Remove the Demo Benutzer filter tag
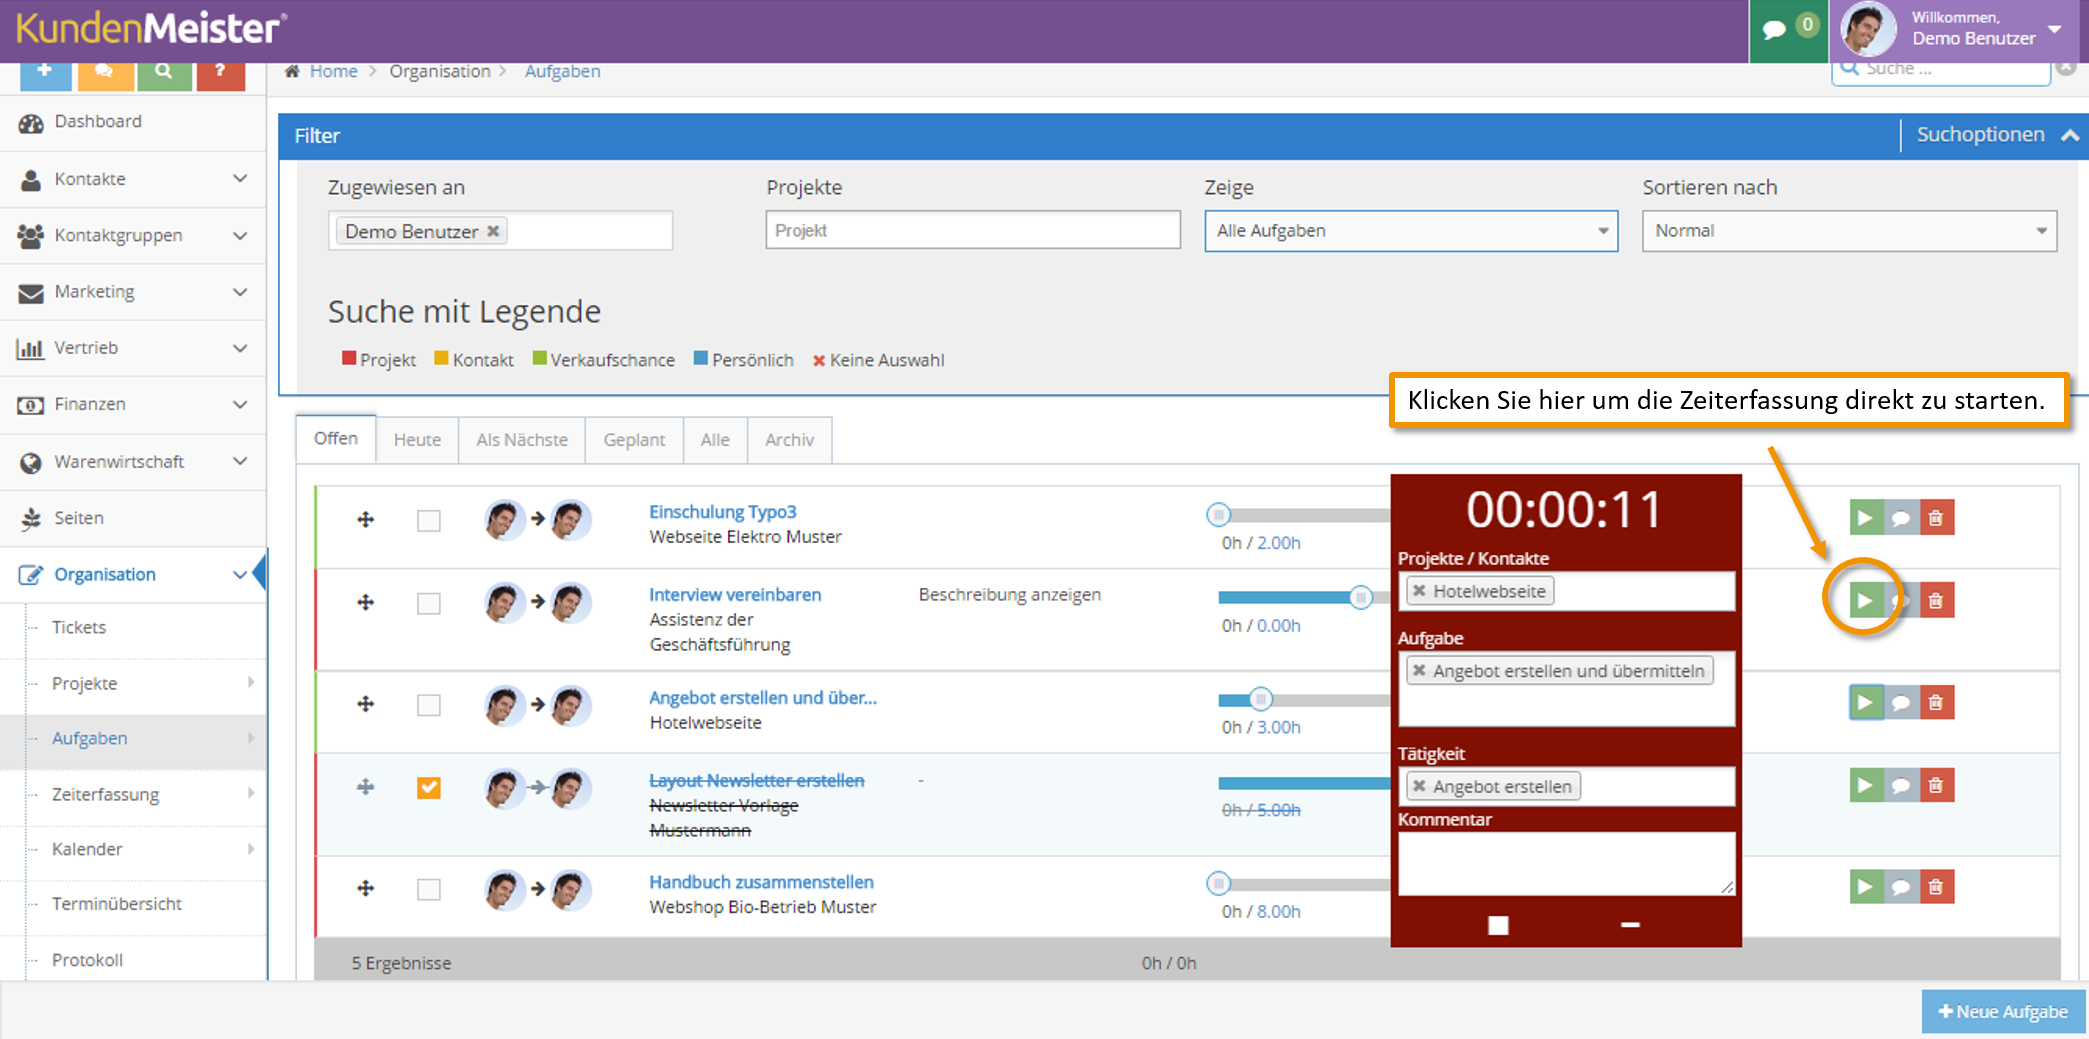Image resolution: width=2089 pixels, height=1039 pixels. point(493,231)
